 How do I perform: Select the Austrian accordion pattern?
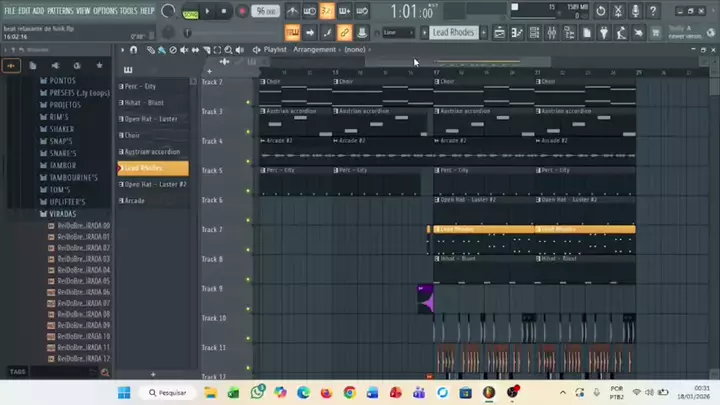tap(152, 152)
